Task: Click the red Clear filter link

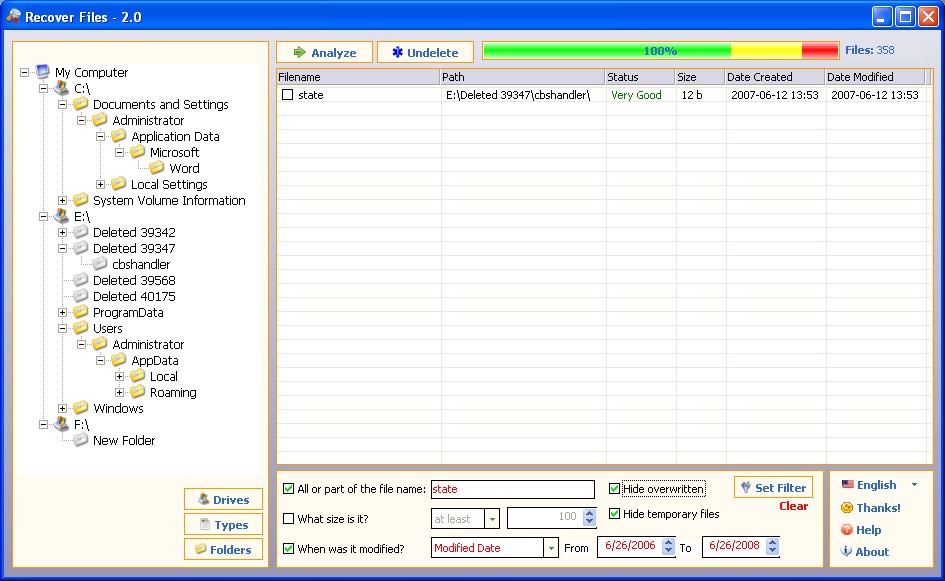Action: [x=793, y=506]
